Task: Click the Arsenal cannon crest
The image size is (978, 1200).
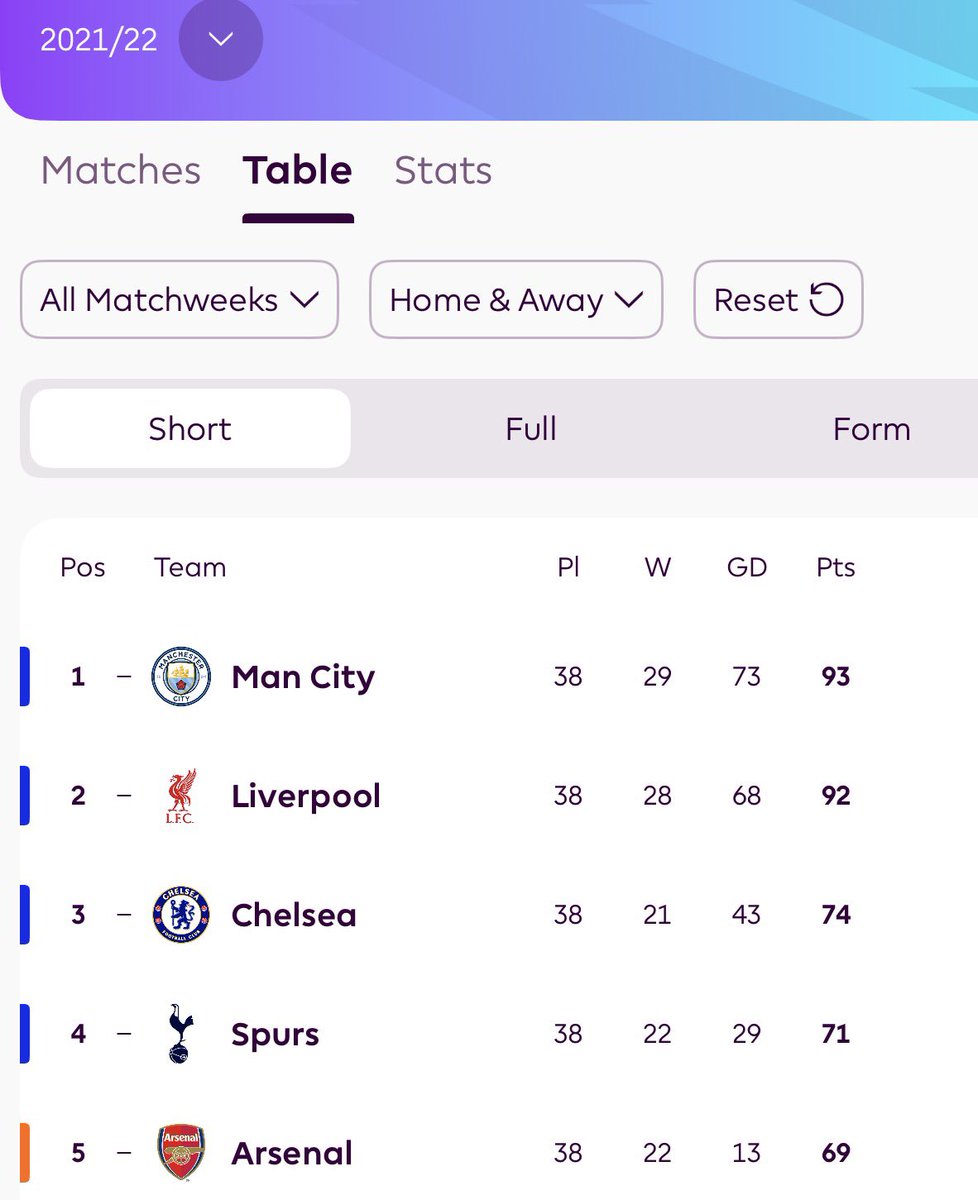Action: click(x=181, y=1153)
